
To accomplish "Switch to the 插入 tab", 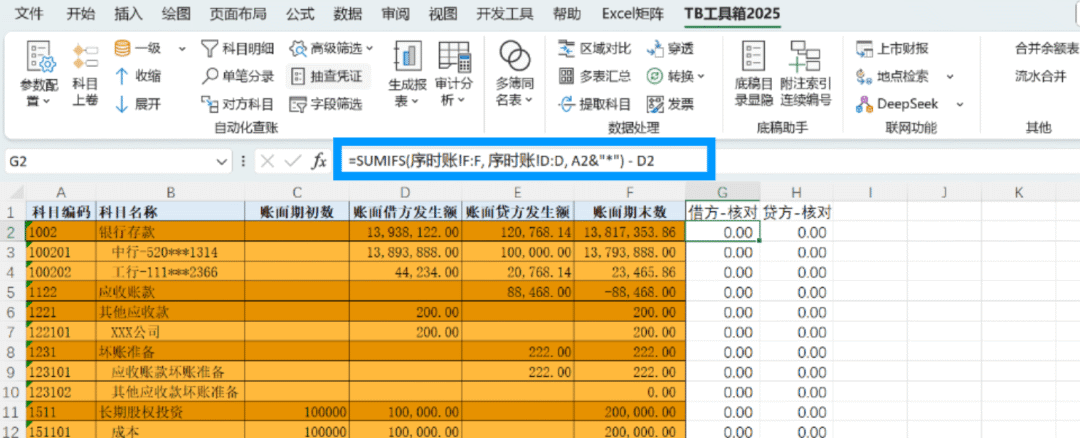I will tap(128, 13).
